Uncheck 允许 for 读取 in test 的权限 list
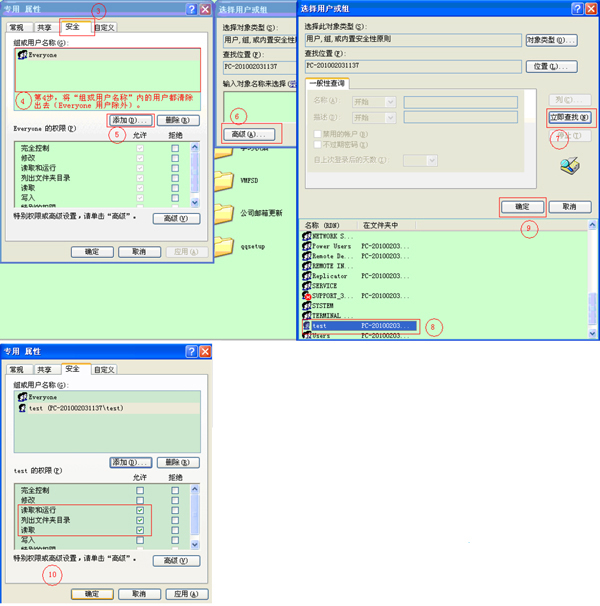 [x=140, y=530]
